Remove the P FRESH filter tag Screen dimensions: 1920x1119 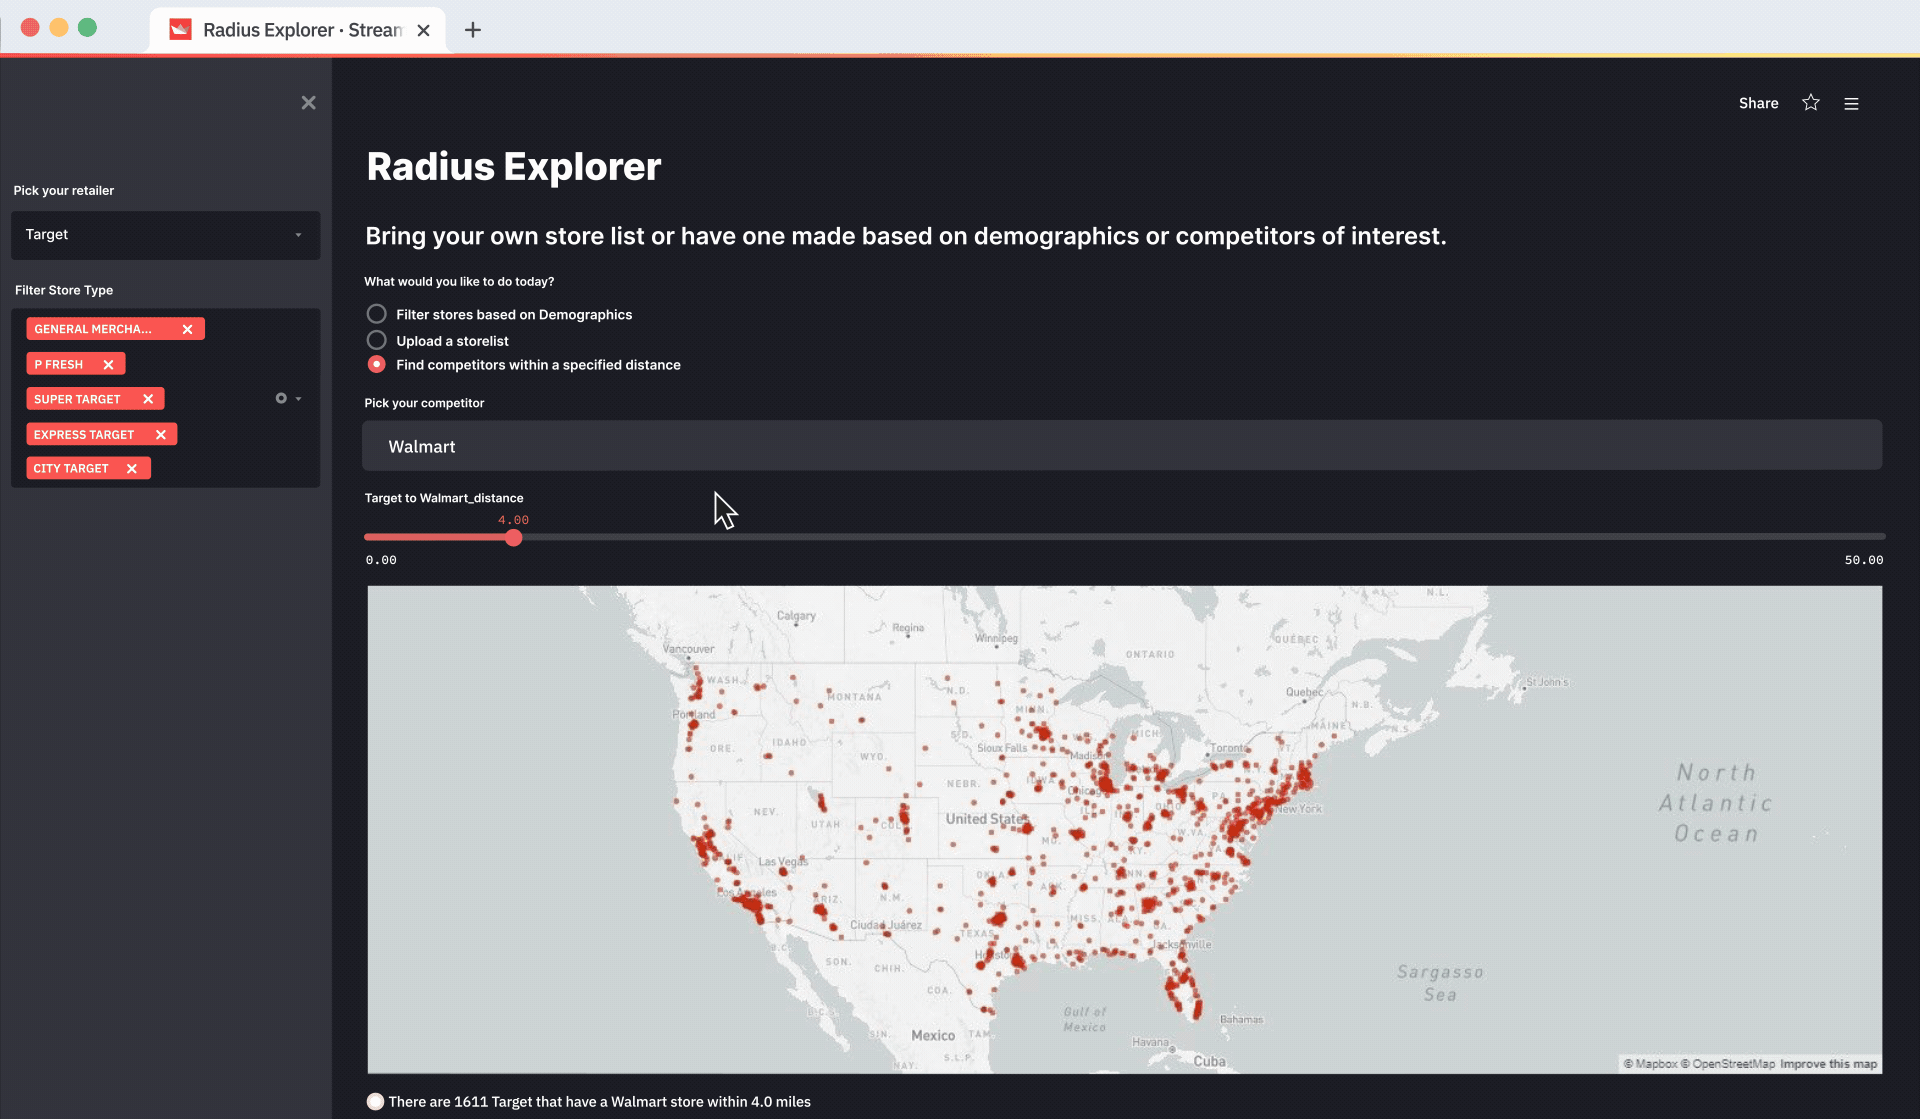pyautogui.click(x=108, y=363)
